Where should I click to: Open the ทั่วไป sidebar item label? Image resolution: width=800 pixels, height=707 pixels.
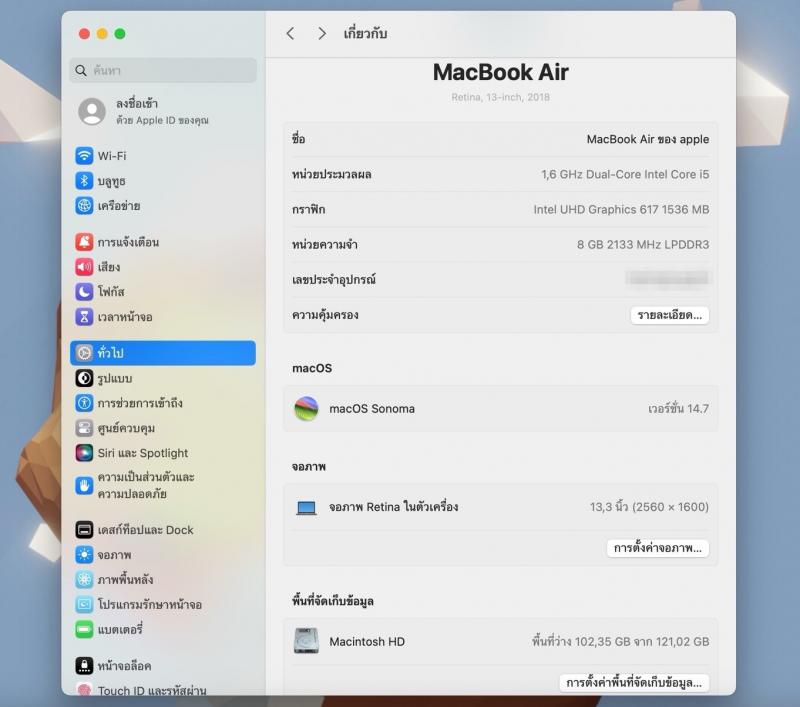pos(111,352)
